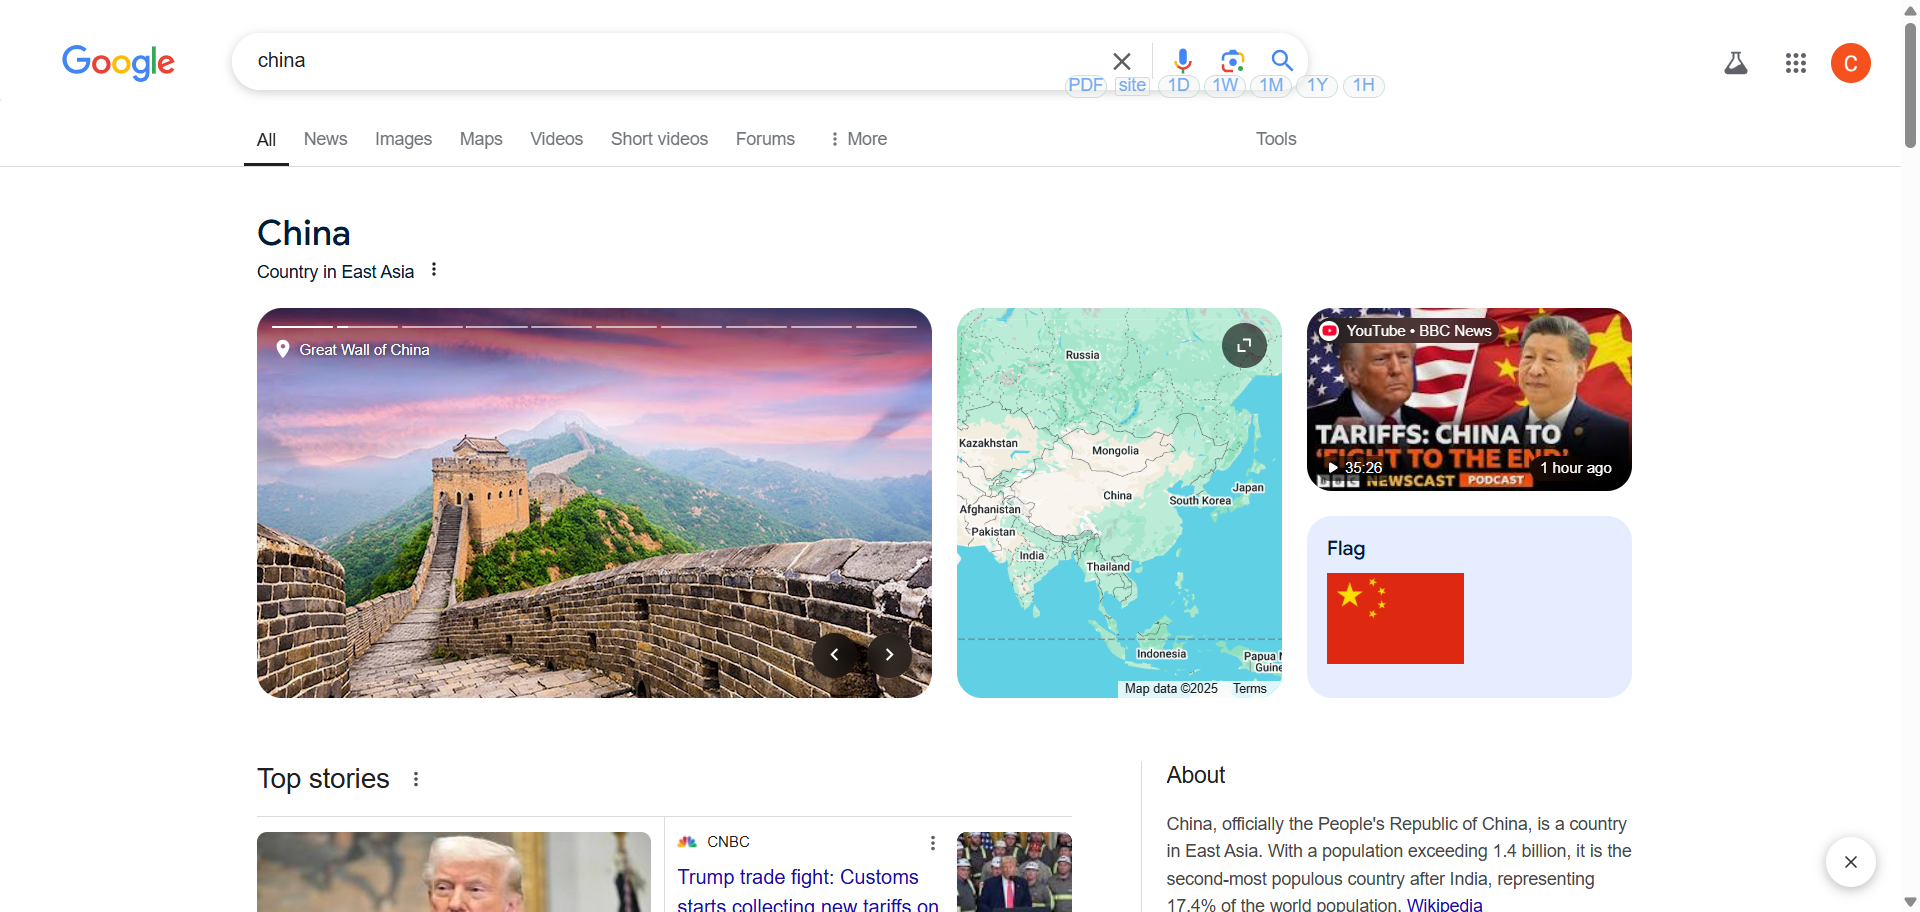Start voice search with microphone icon
1920x912 pixels.
click(1182, 61)
